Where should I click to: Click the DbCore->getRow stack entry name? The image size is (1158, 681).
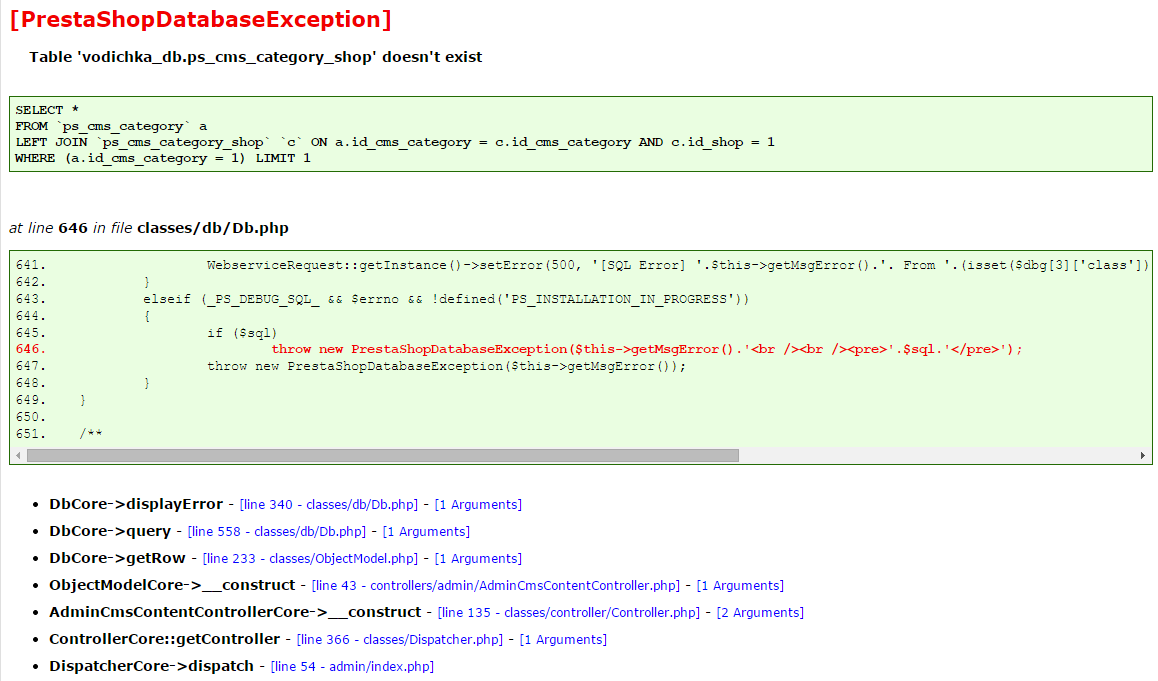(x=117, y=558)
